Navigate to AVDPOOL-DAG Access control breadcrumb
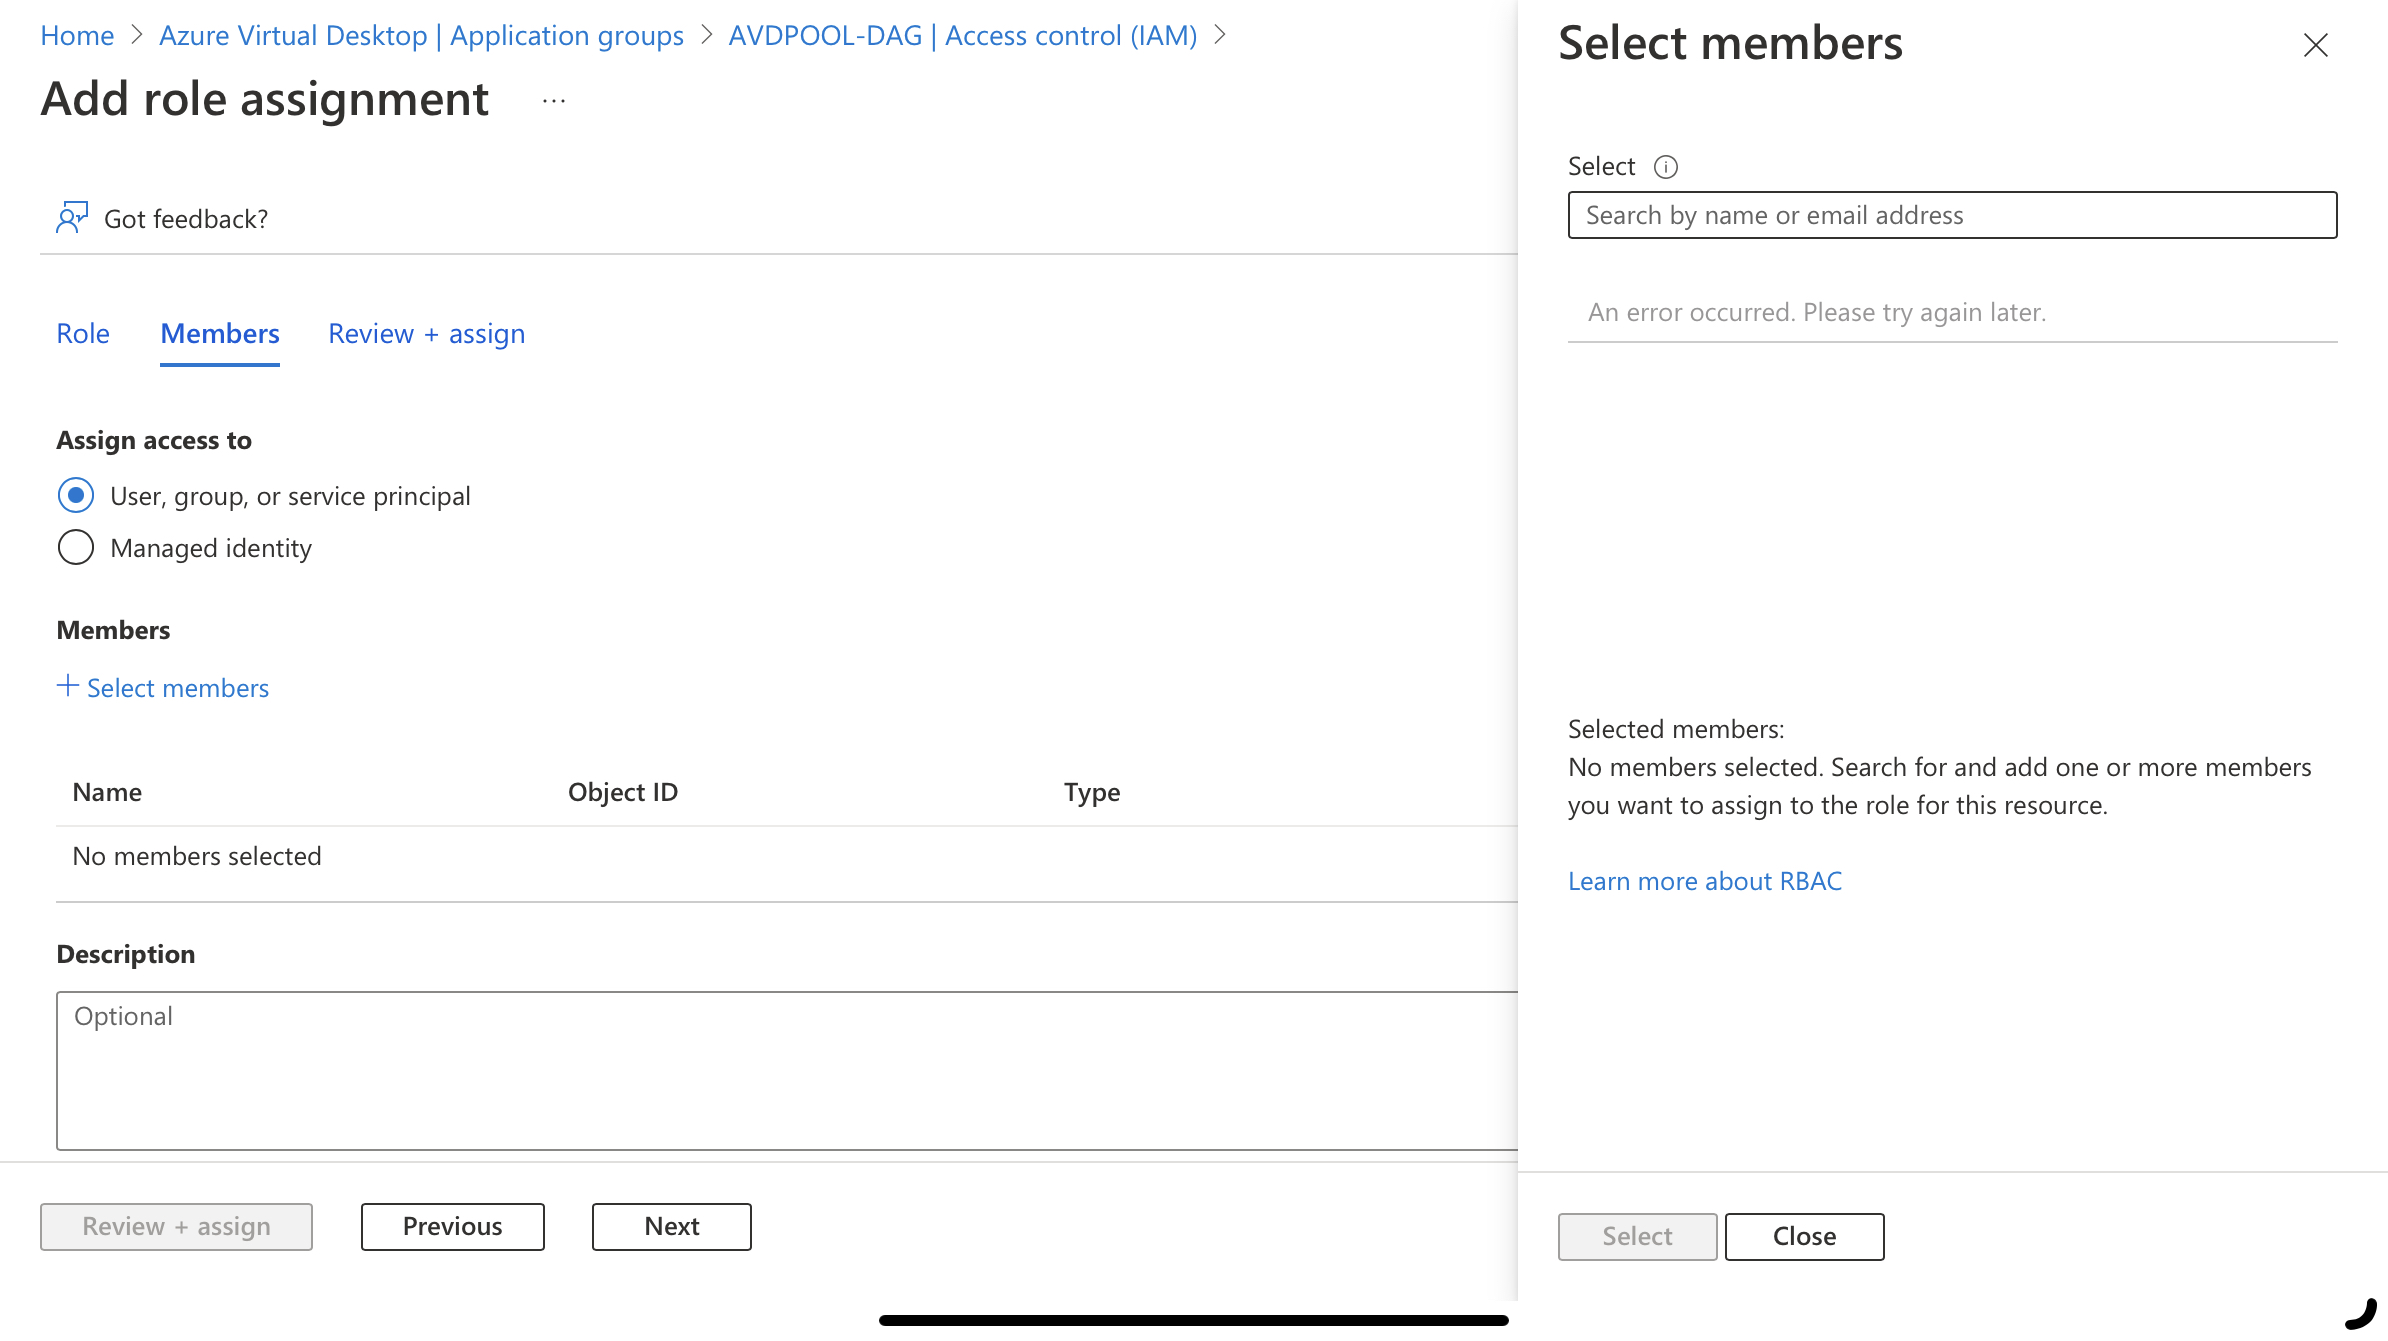 point(962,36)
